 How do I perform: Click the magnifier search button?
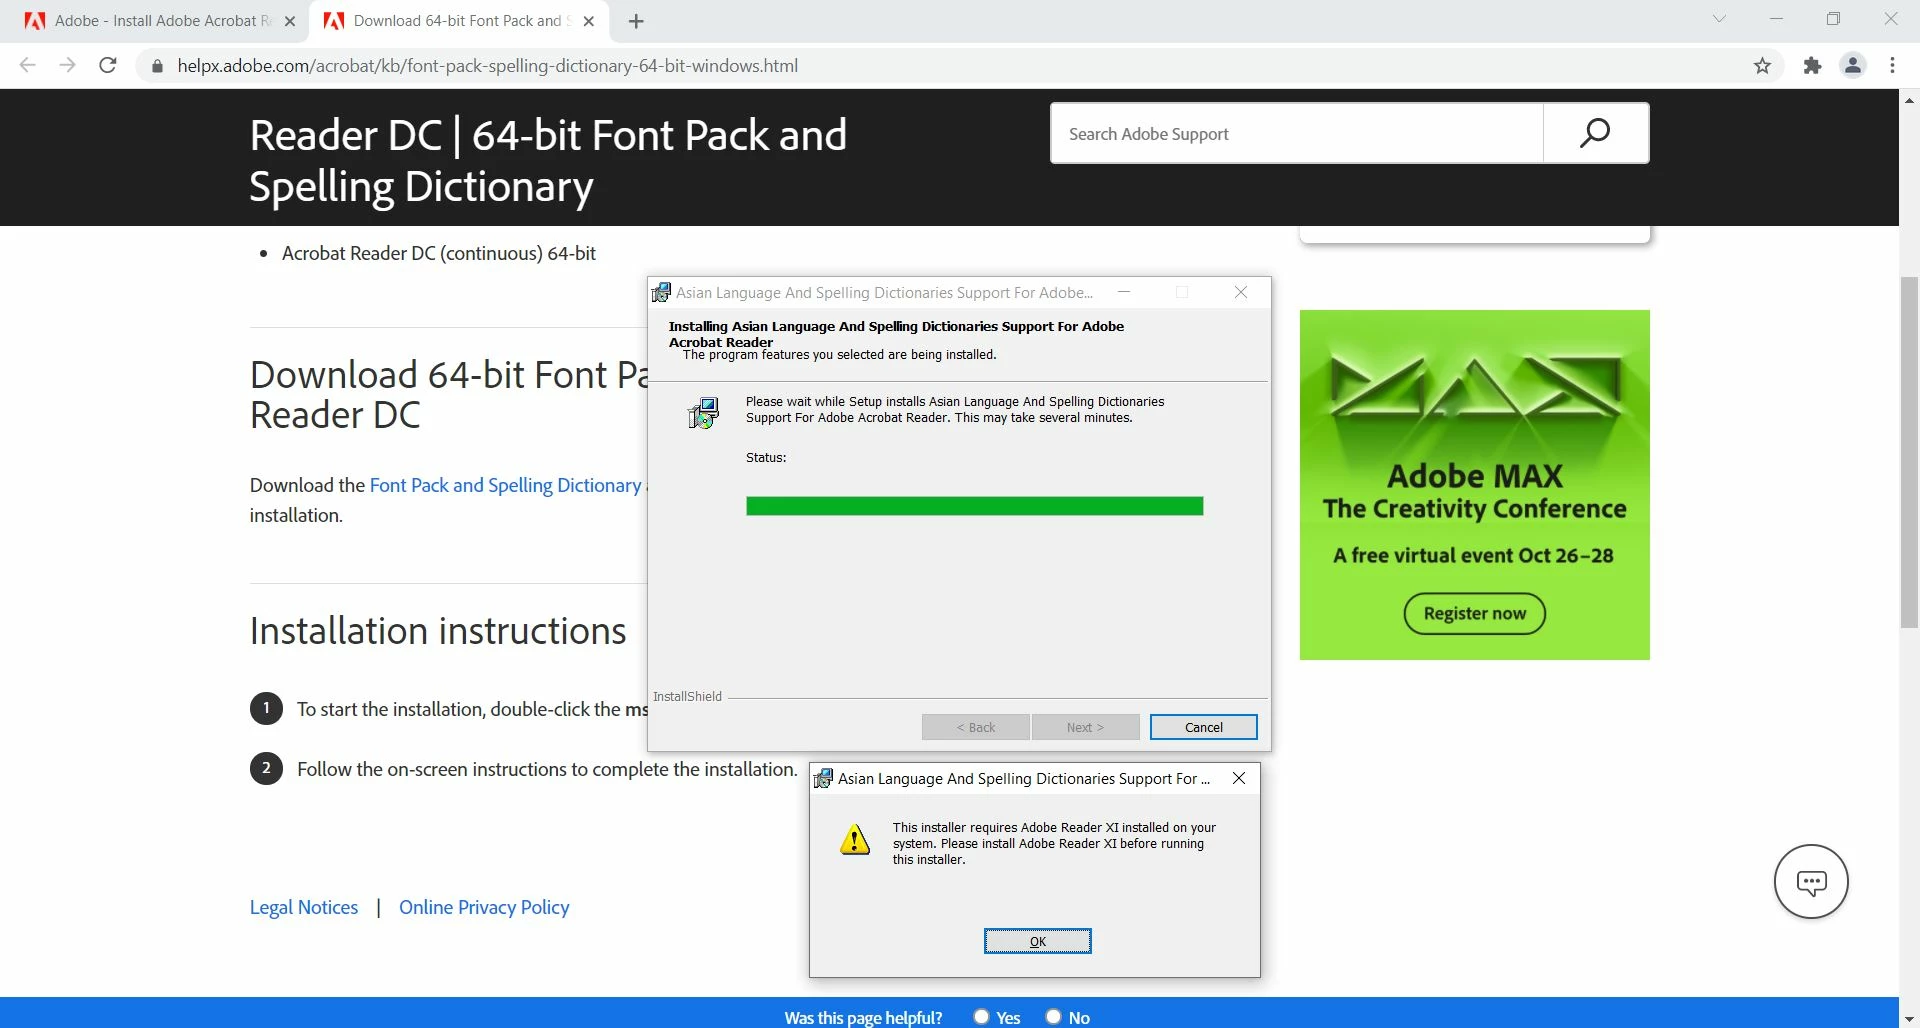pyautogui.click(x=1595, y=133)
